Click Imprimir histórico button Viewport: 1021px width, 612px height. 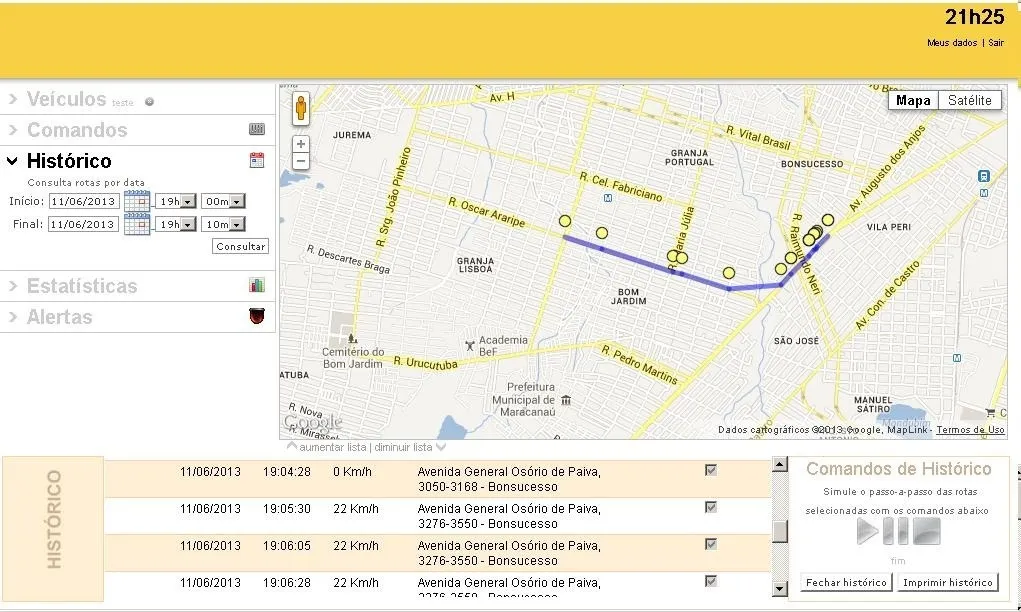(947, 582)
